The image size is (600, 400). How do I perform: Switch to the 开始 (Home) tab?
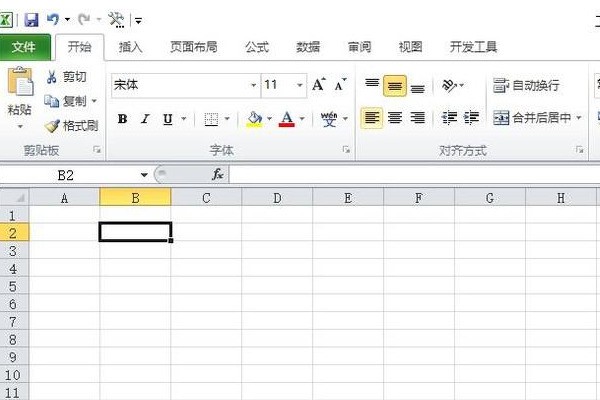(x=79, y=47)
